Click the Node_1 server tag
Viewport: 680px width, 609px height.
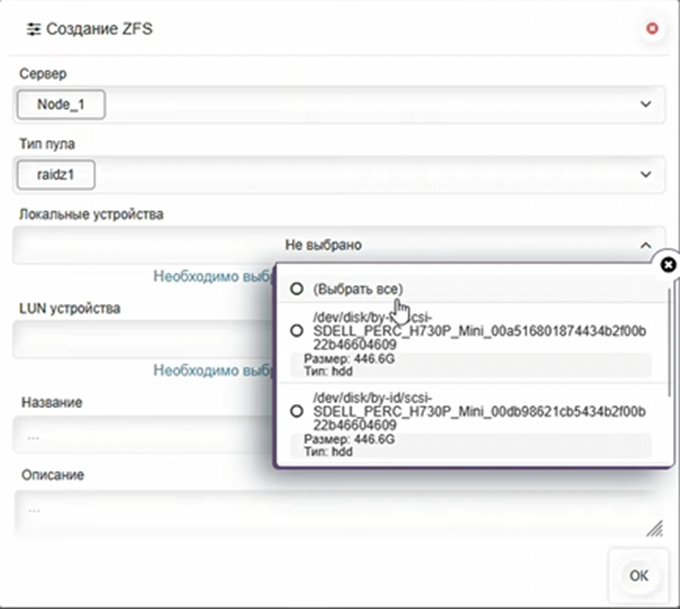(61, 104)
